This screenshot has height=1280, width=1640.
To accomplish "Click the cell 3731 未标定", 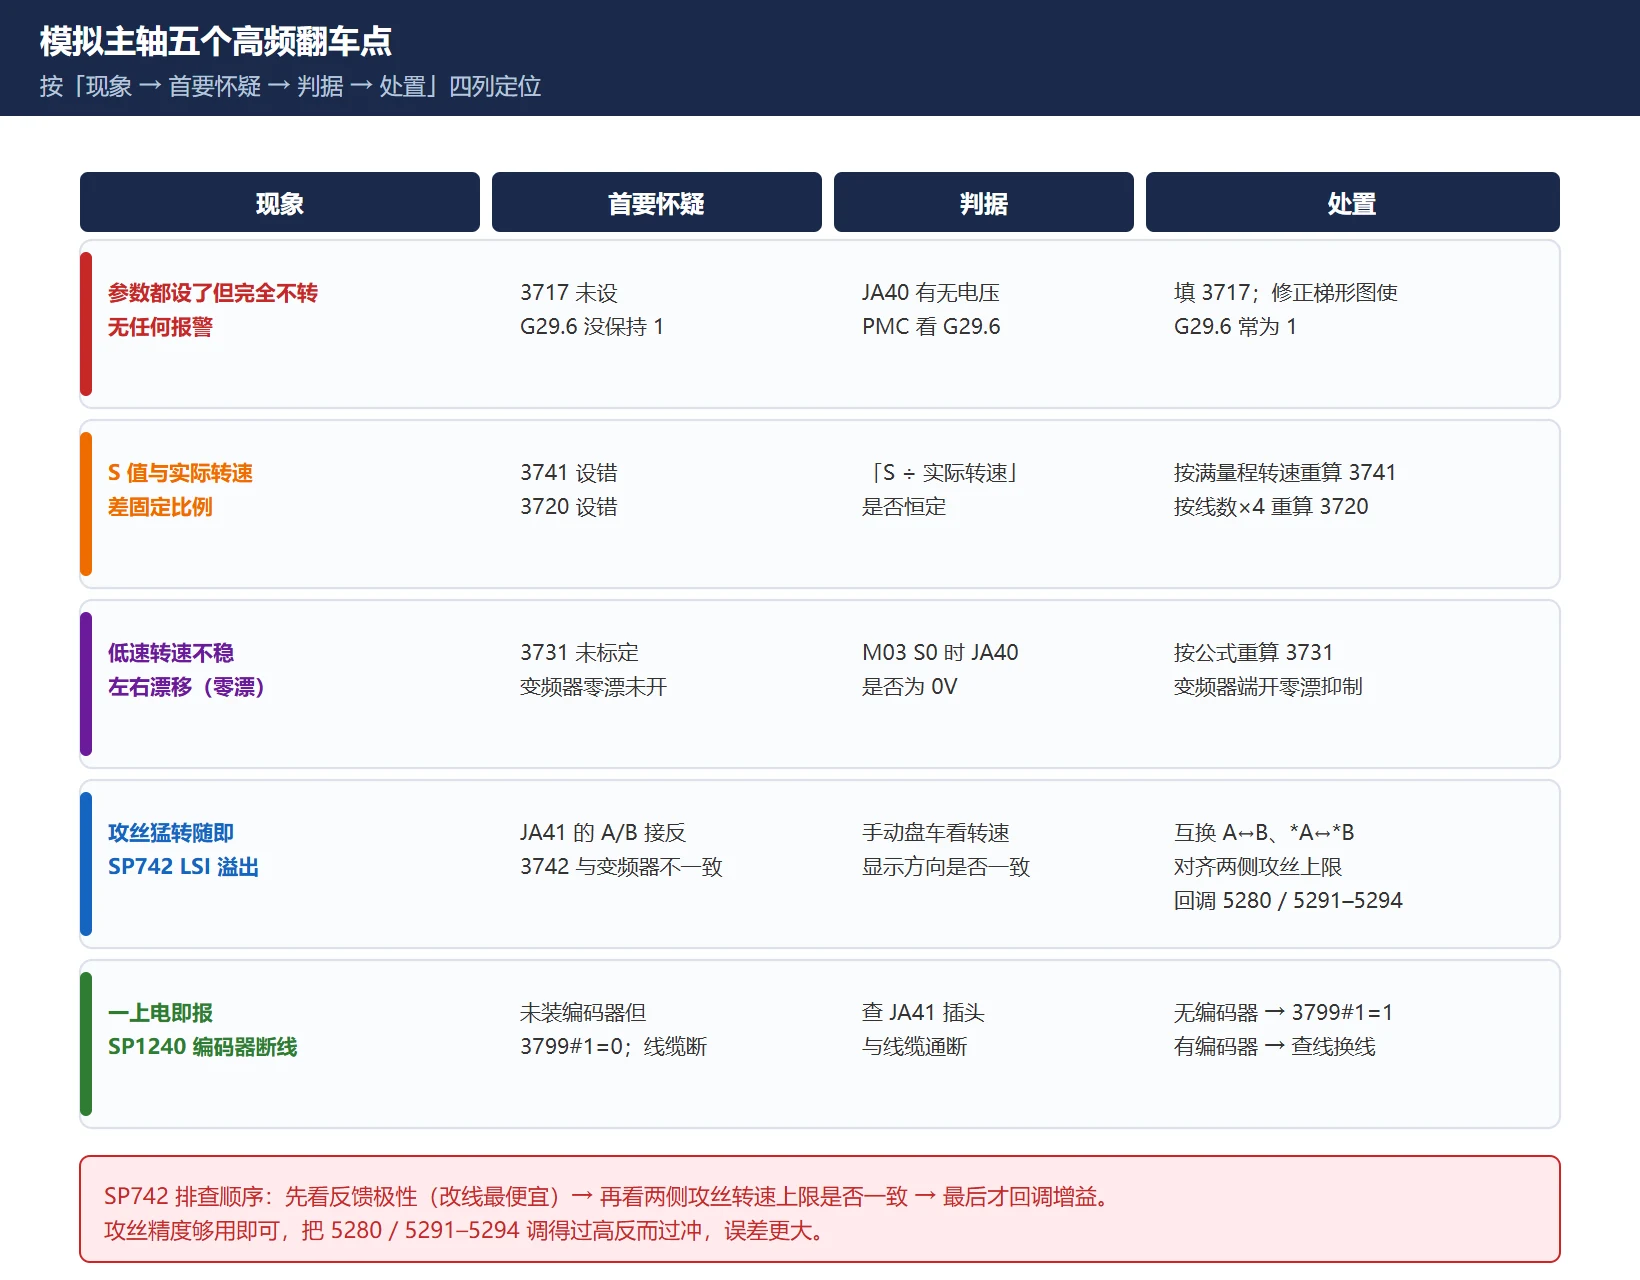I will 579,653.
